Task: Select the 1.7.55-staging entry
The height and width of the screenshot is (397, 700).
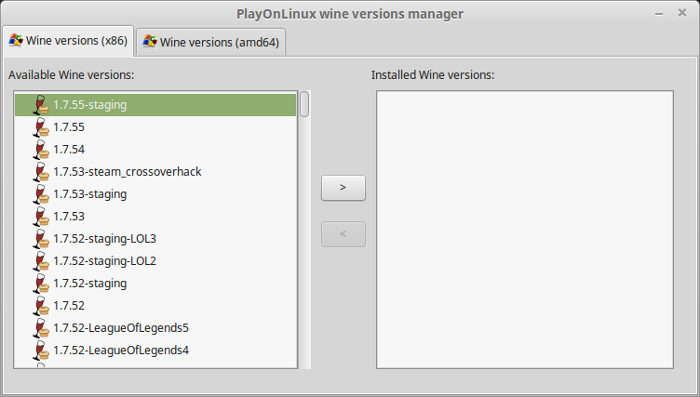Action: 155,105
